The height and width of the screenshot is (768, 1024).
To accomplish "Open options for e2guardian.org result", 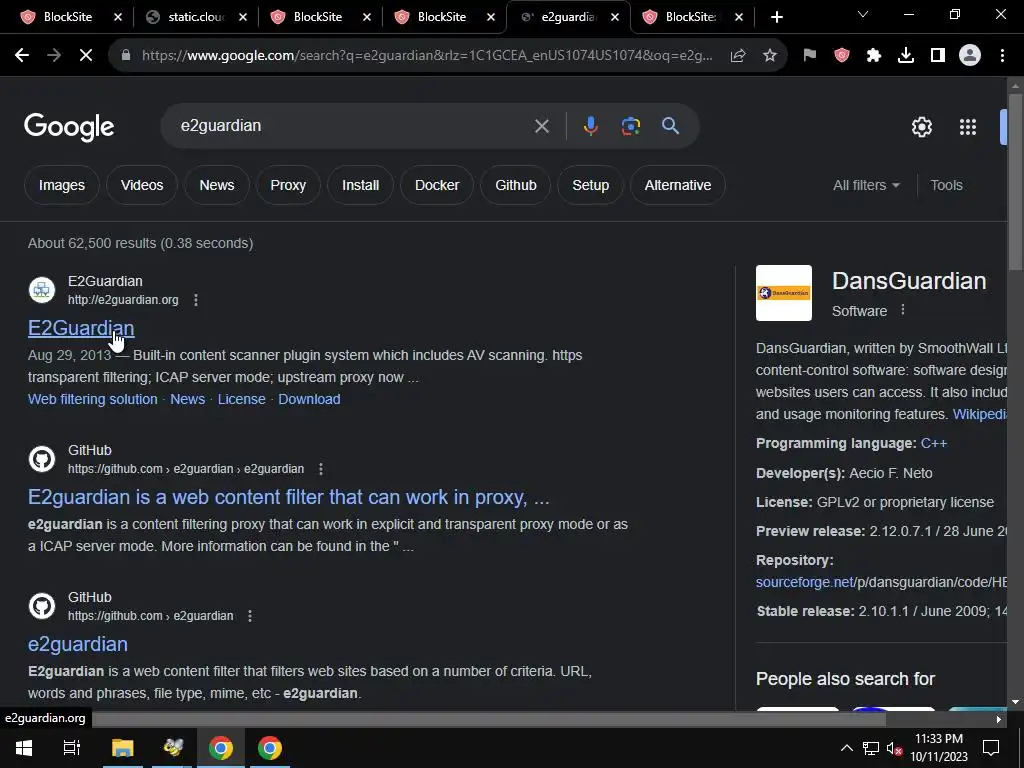I will [x=196, y=300].
